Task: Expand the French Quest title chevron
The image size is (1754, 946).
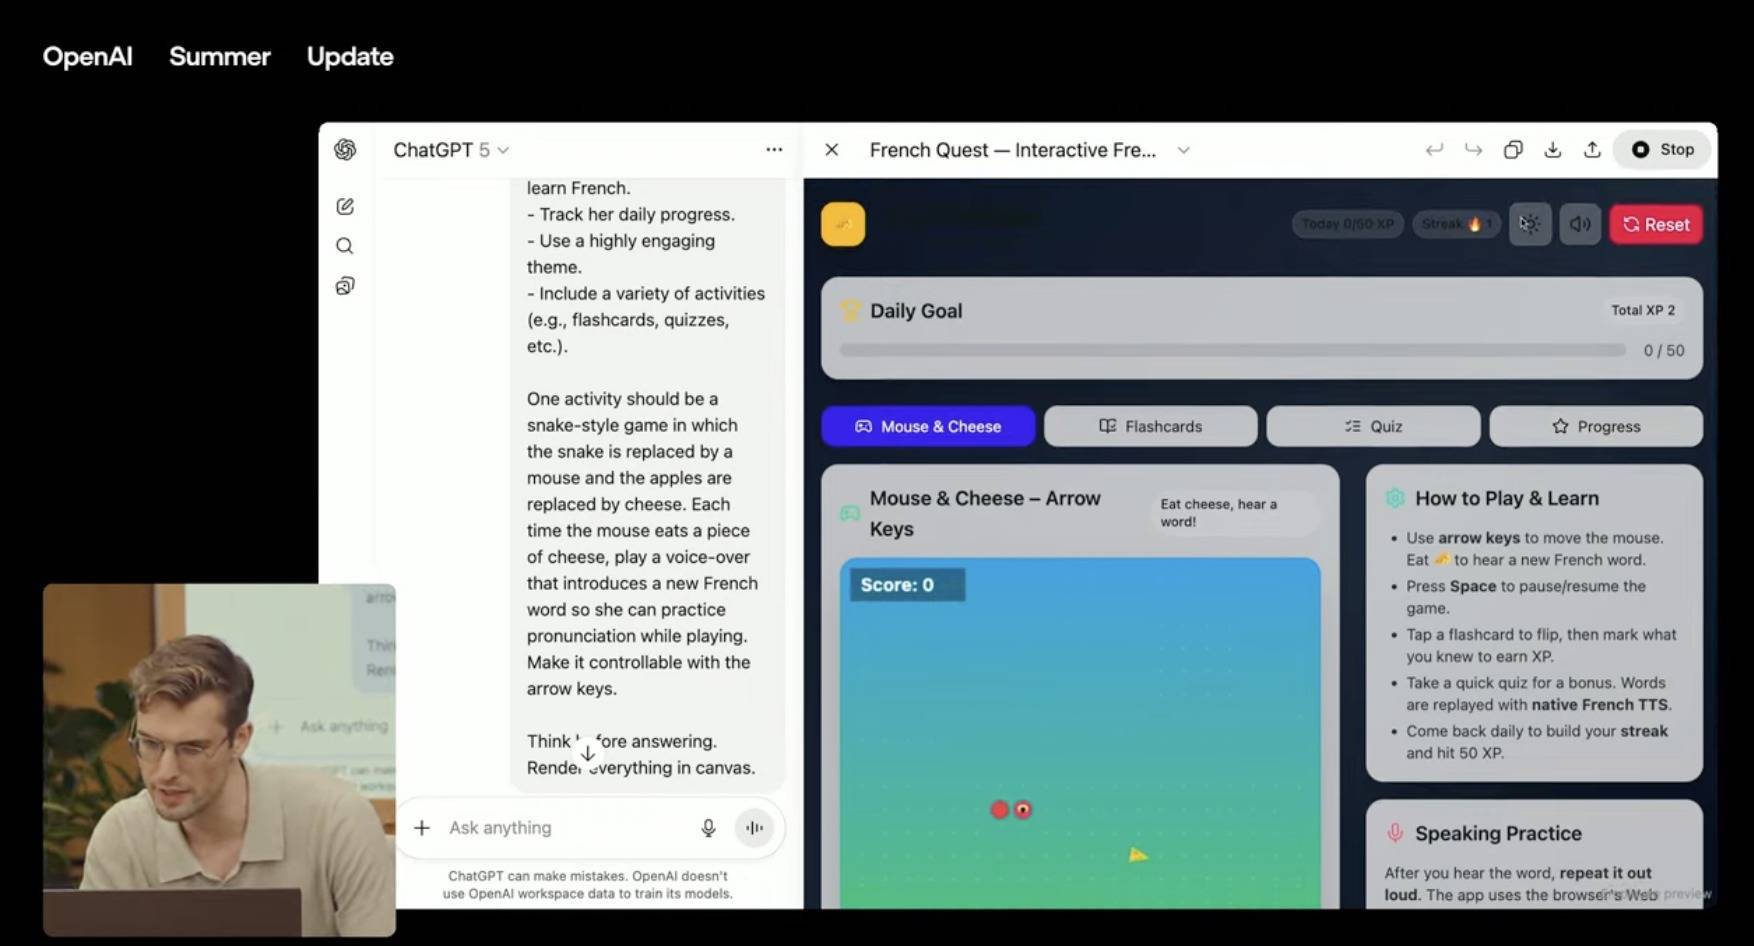Action: [1183, 150]
